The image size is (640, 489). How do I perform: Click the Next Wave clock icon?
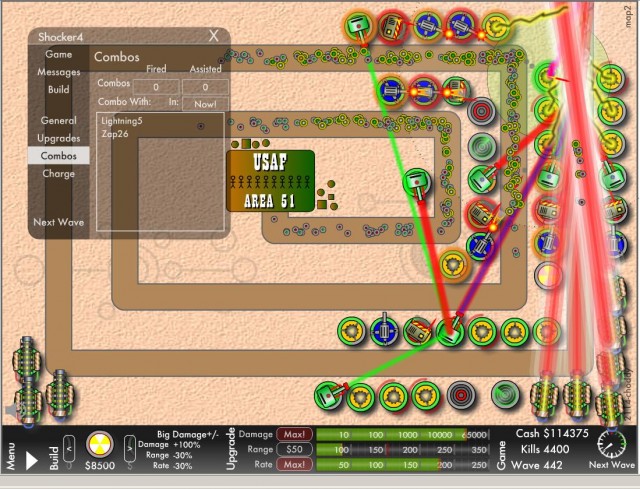[x=611, y=445]
